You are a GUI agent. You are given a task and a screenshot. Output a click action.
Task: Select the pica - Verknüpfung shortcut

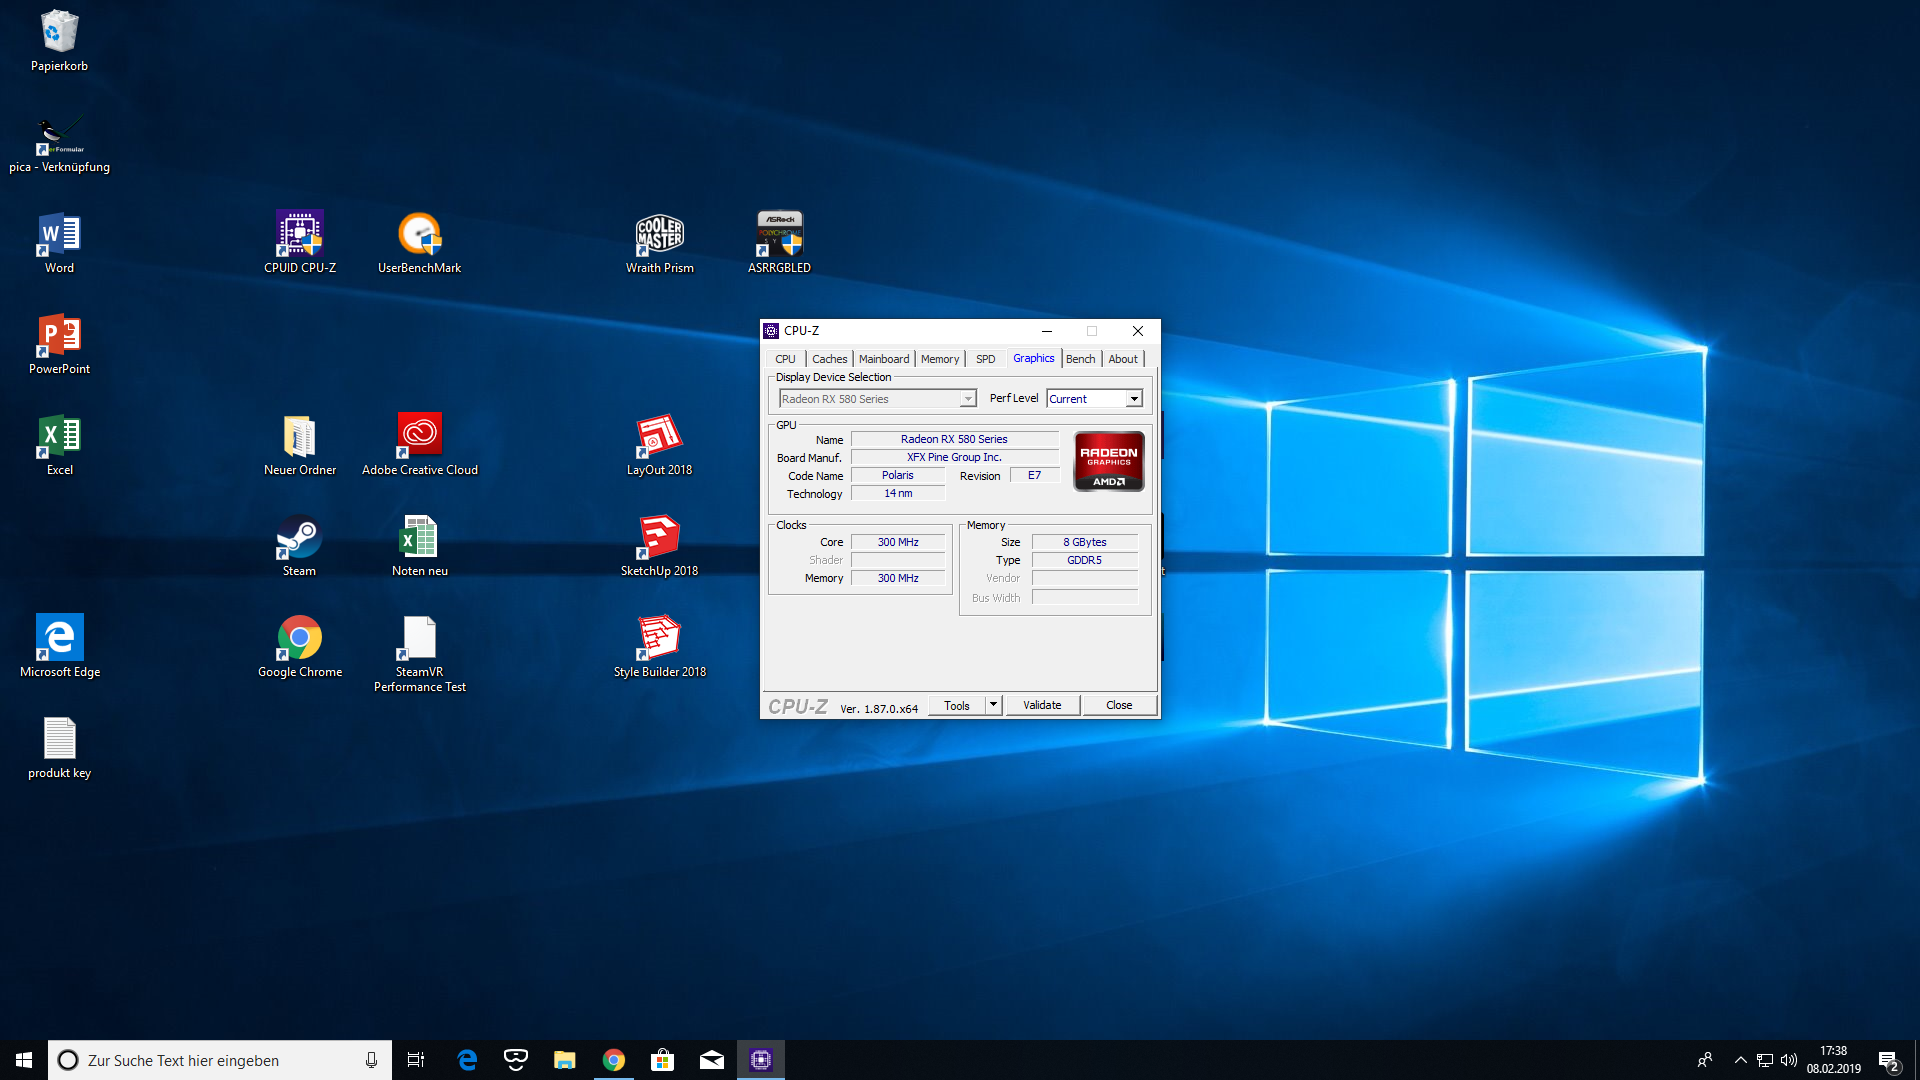tap(59, 144)
